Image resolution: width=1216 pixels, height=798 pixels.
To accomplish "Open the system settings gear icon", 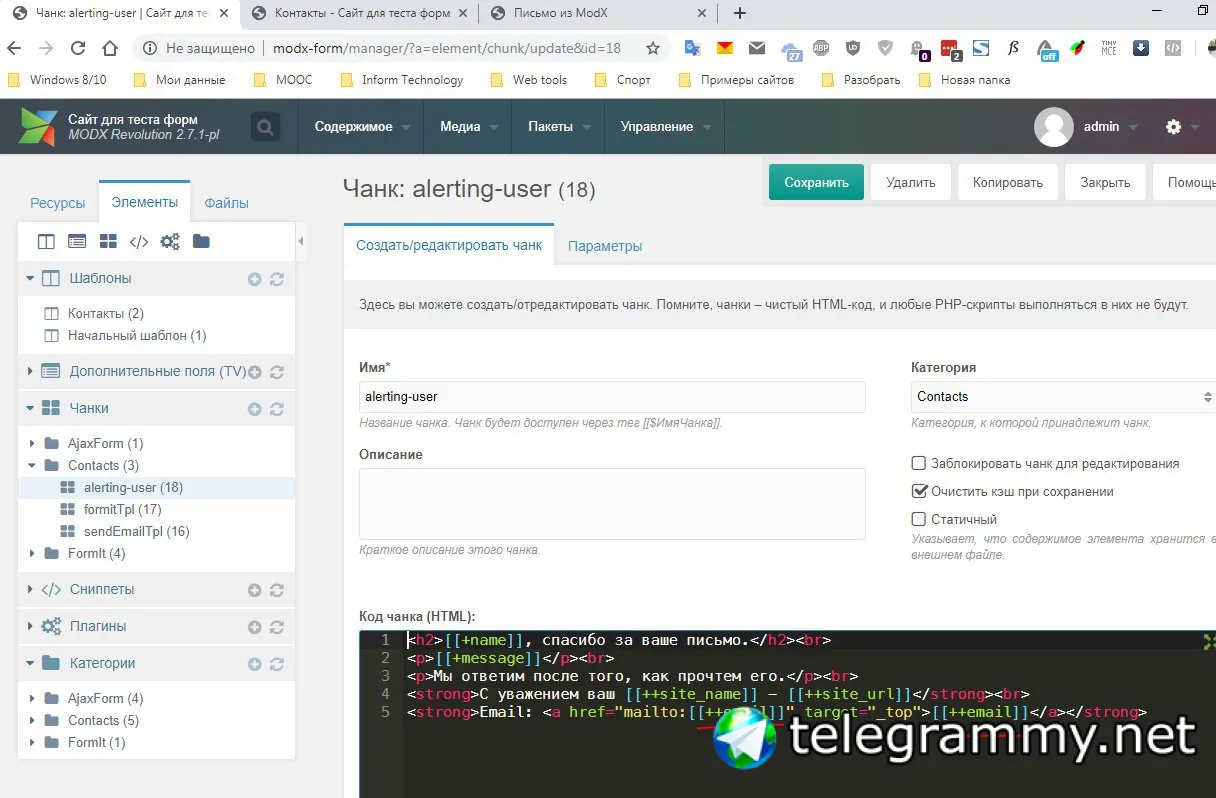I will tap(1173, 127).
